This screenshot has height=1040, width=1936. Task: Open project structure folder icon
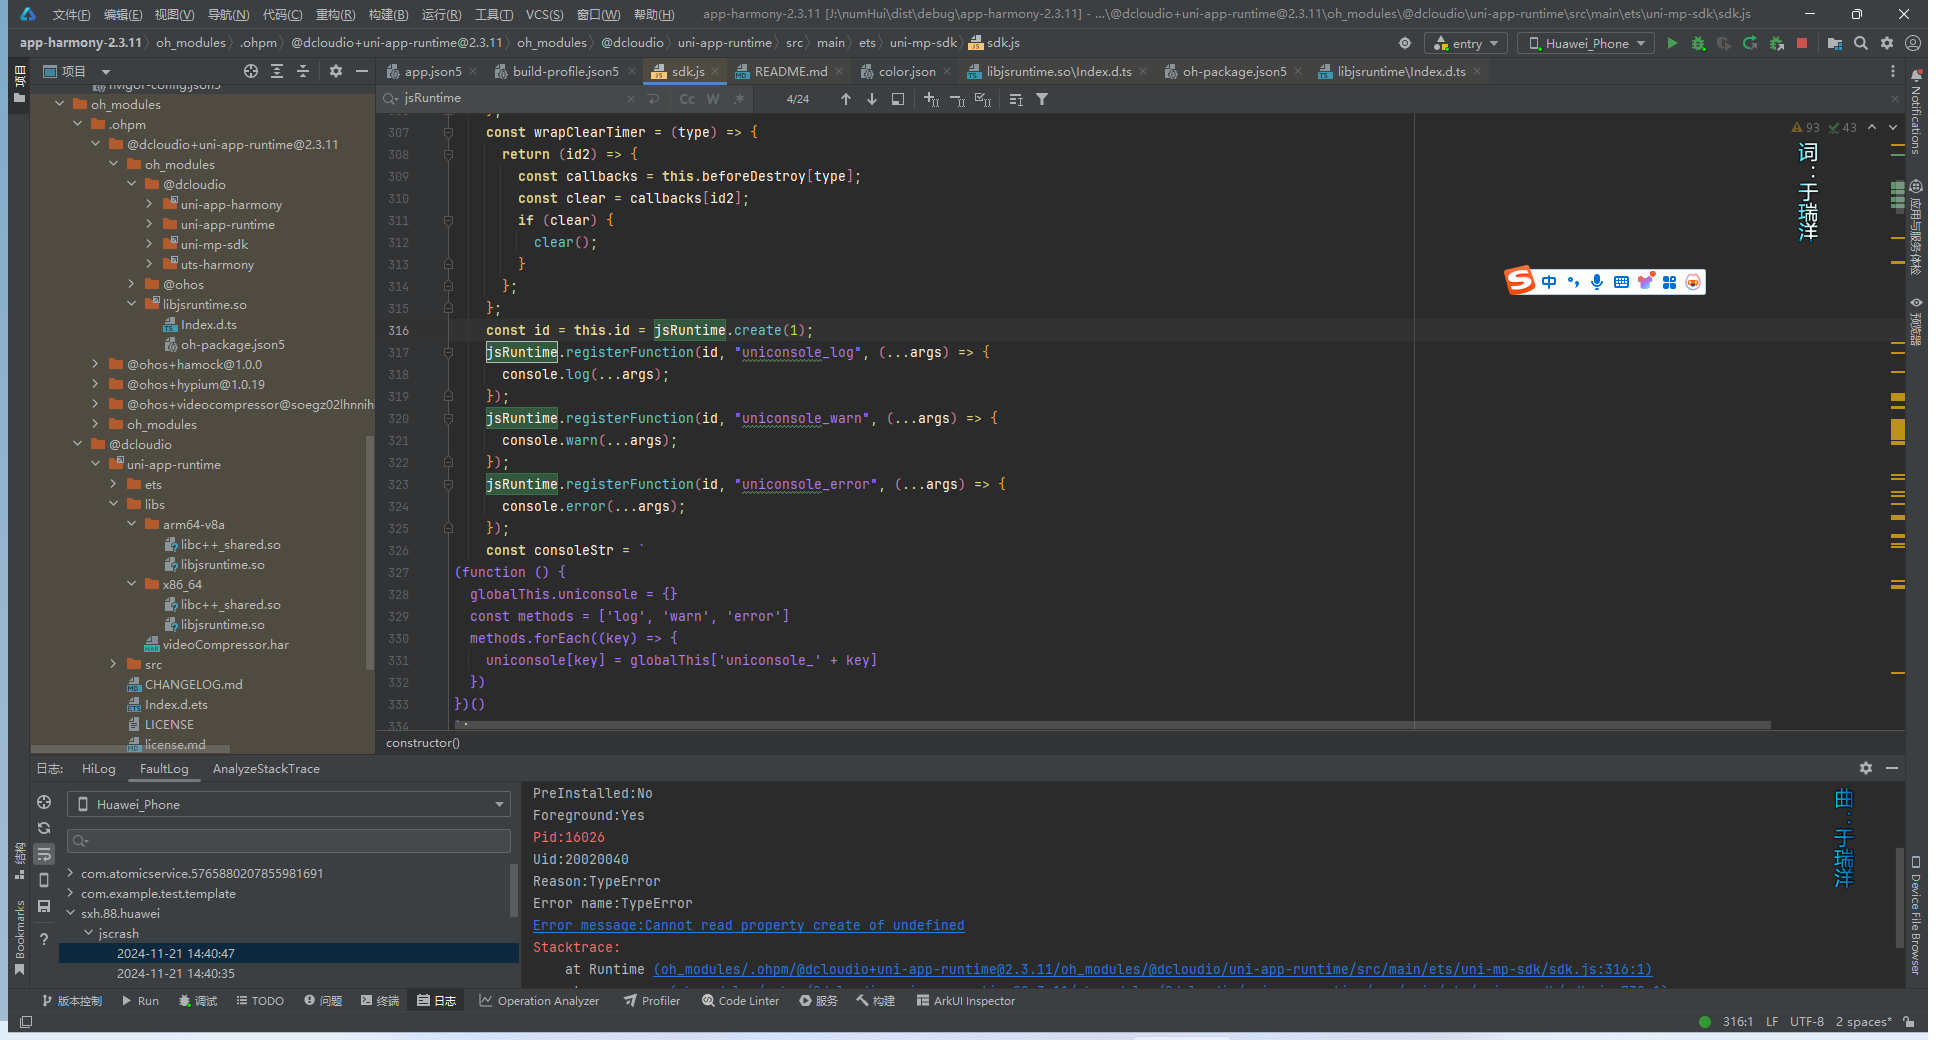pyautogui.click(x=1834, y=43)
